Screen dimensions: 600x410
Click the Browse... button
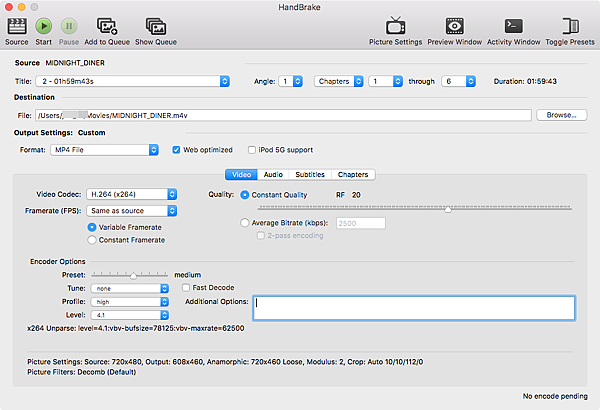(562, 115)
